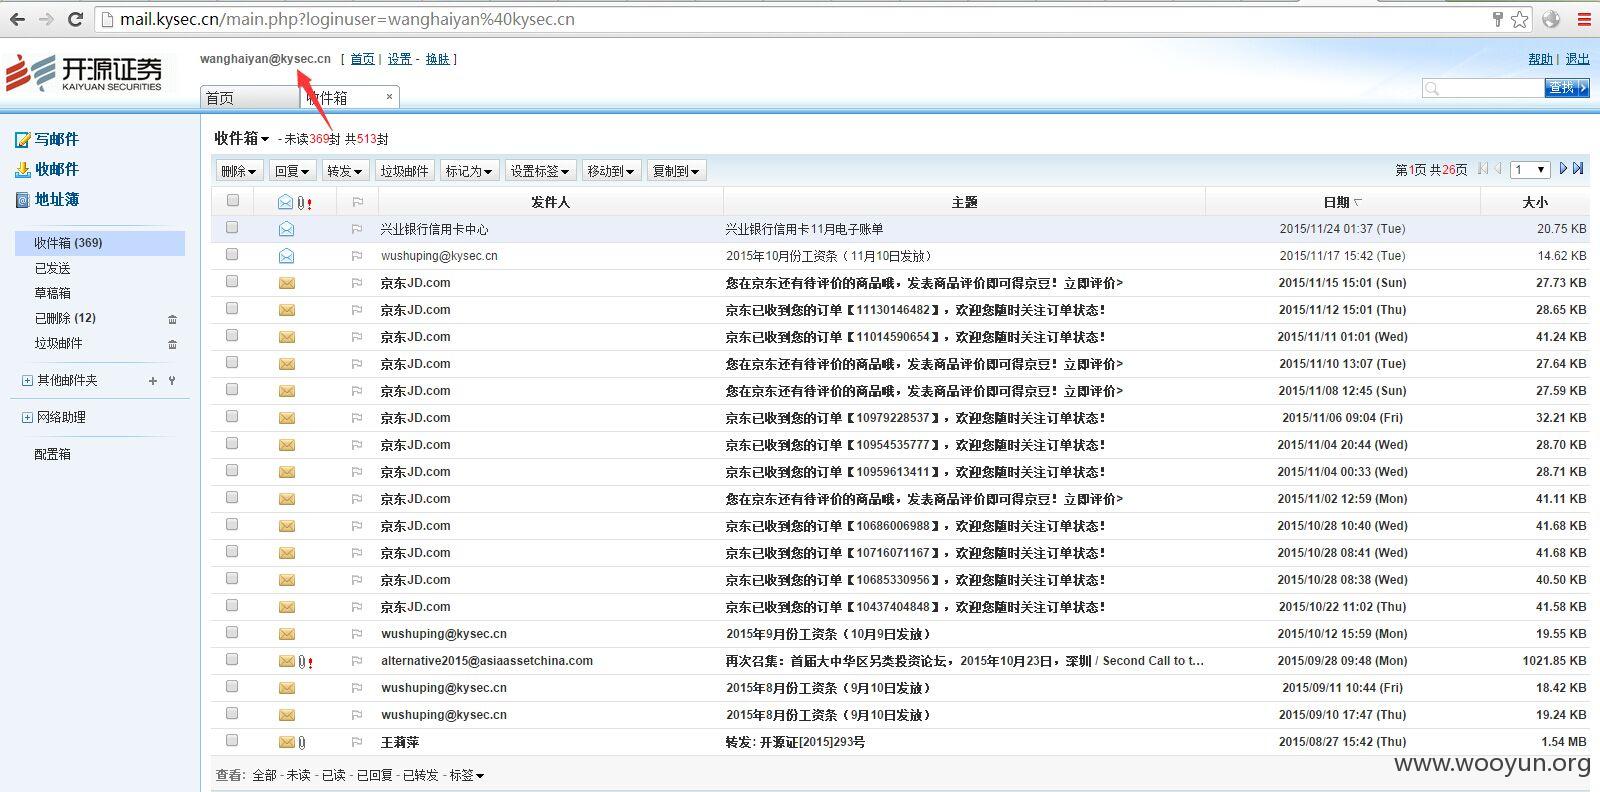This screenshot has width=1600, height=792.
Task: Click the envelope read-status column header icon
Action: [x=285, y=202]
